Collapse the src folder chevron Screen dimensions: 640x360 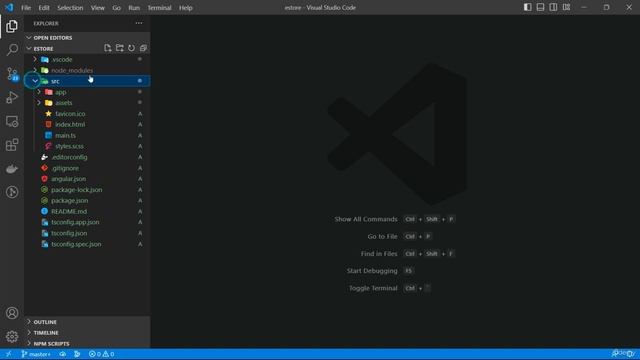tap(35, 81)
